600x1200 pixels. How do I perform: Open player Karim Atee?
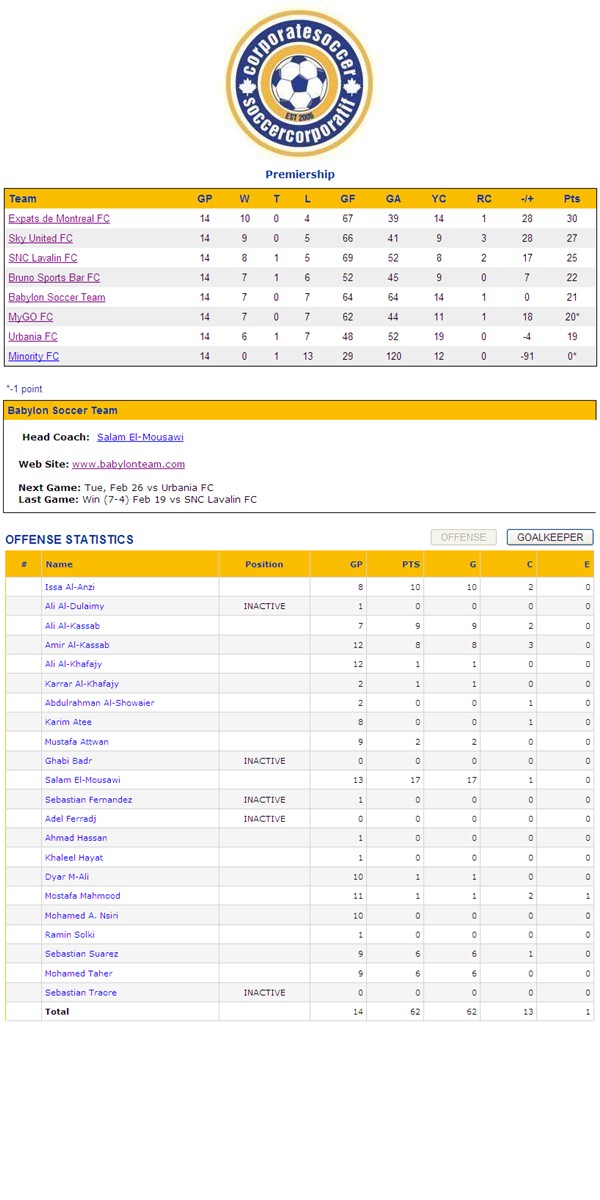click(x=68, y=722)
